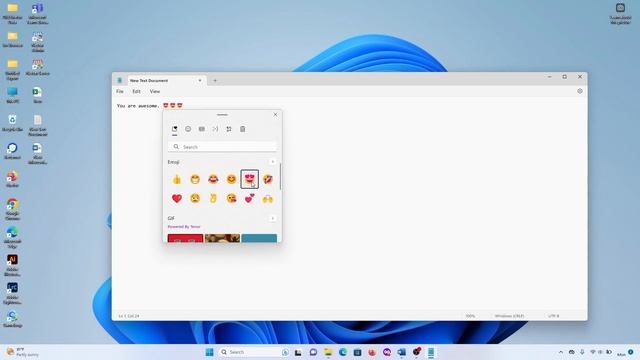
Task: Insert the two hearts emoji
Action: pyautogui.click(x=249, y=199)
